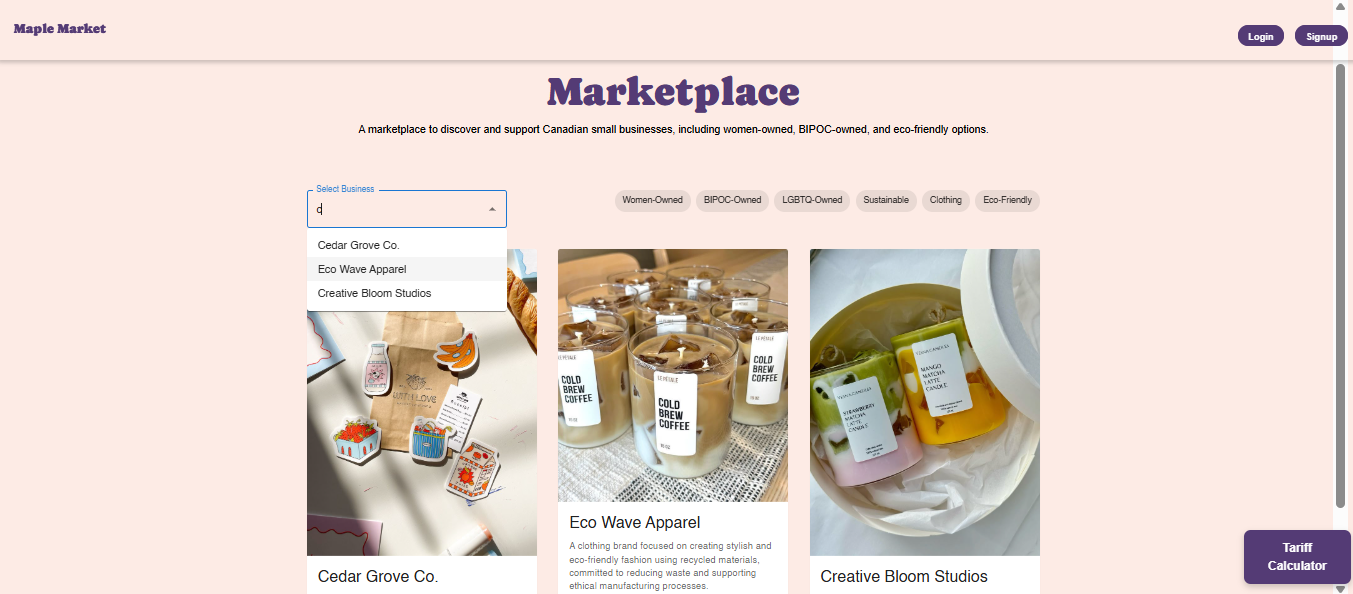
Task: Open the Login button
Action: click(1261, 36)
